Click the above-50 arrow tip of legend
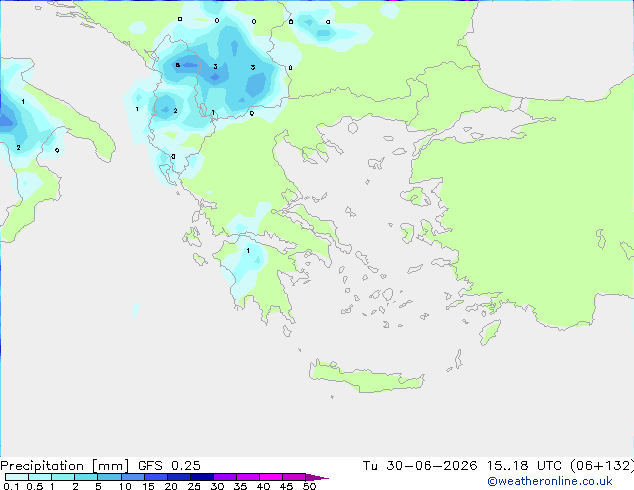 pos(317,477)
